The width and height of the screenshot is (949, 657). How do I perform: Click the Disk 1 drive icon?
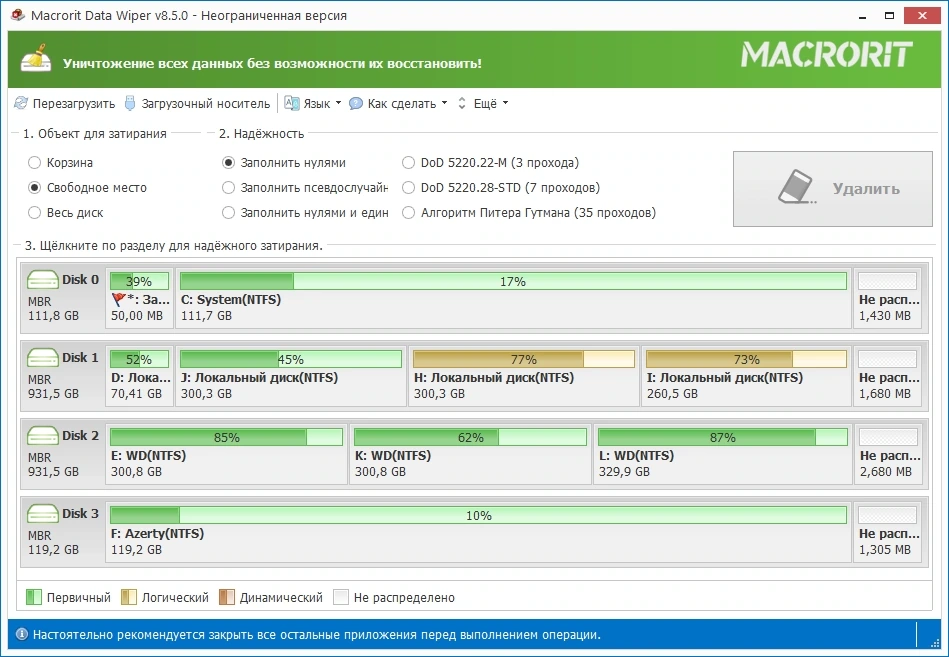point(42,358)
